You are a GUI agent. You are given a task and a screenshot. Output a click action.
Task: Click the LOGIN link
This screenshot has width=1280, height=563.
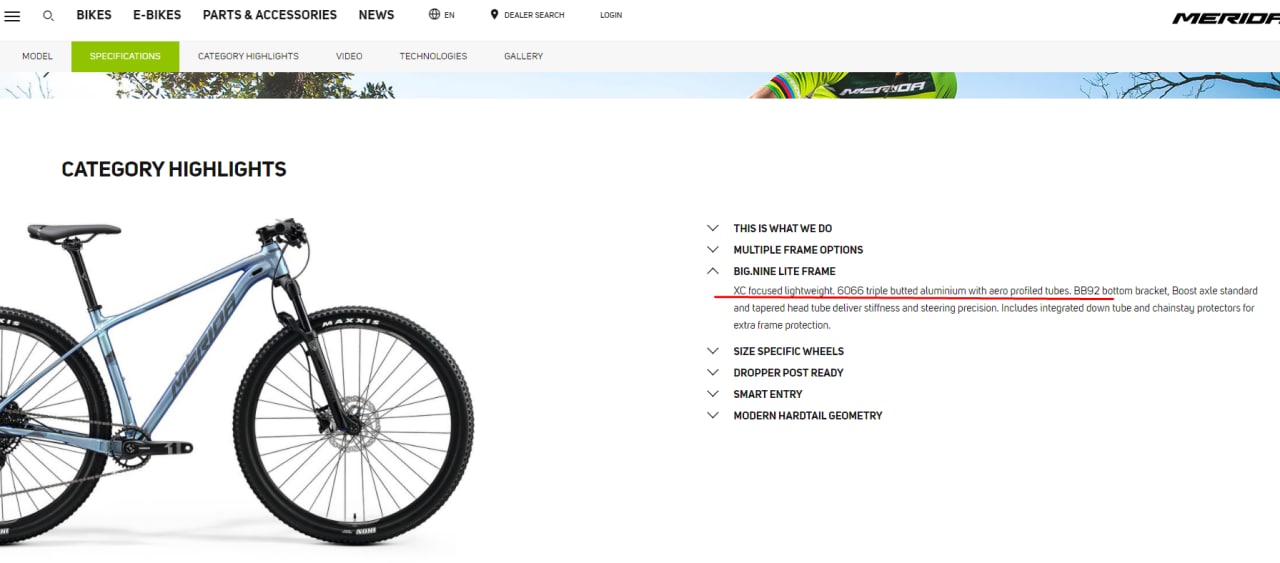611,15
